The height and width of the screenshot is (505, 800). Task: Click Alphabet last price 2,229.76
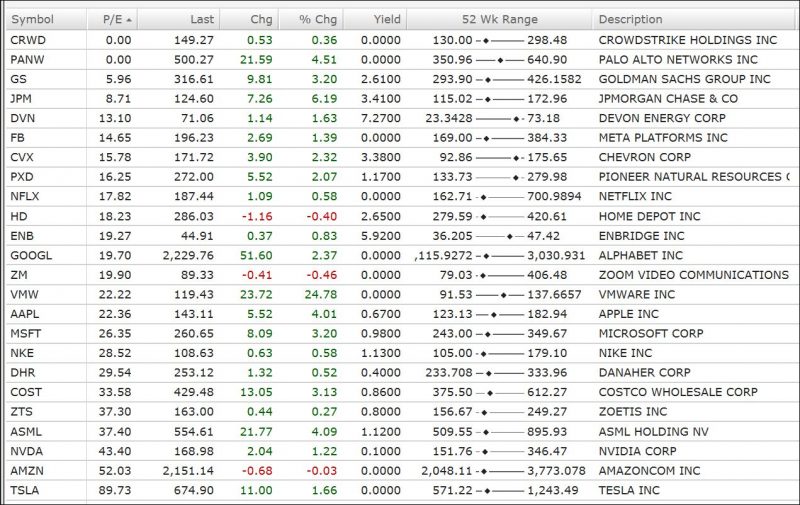(188, 255)
